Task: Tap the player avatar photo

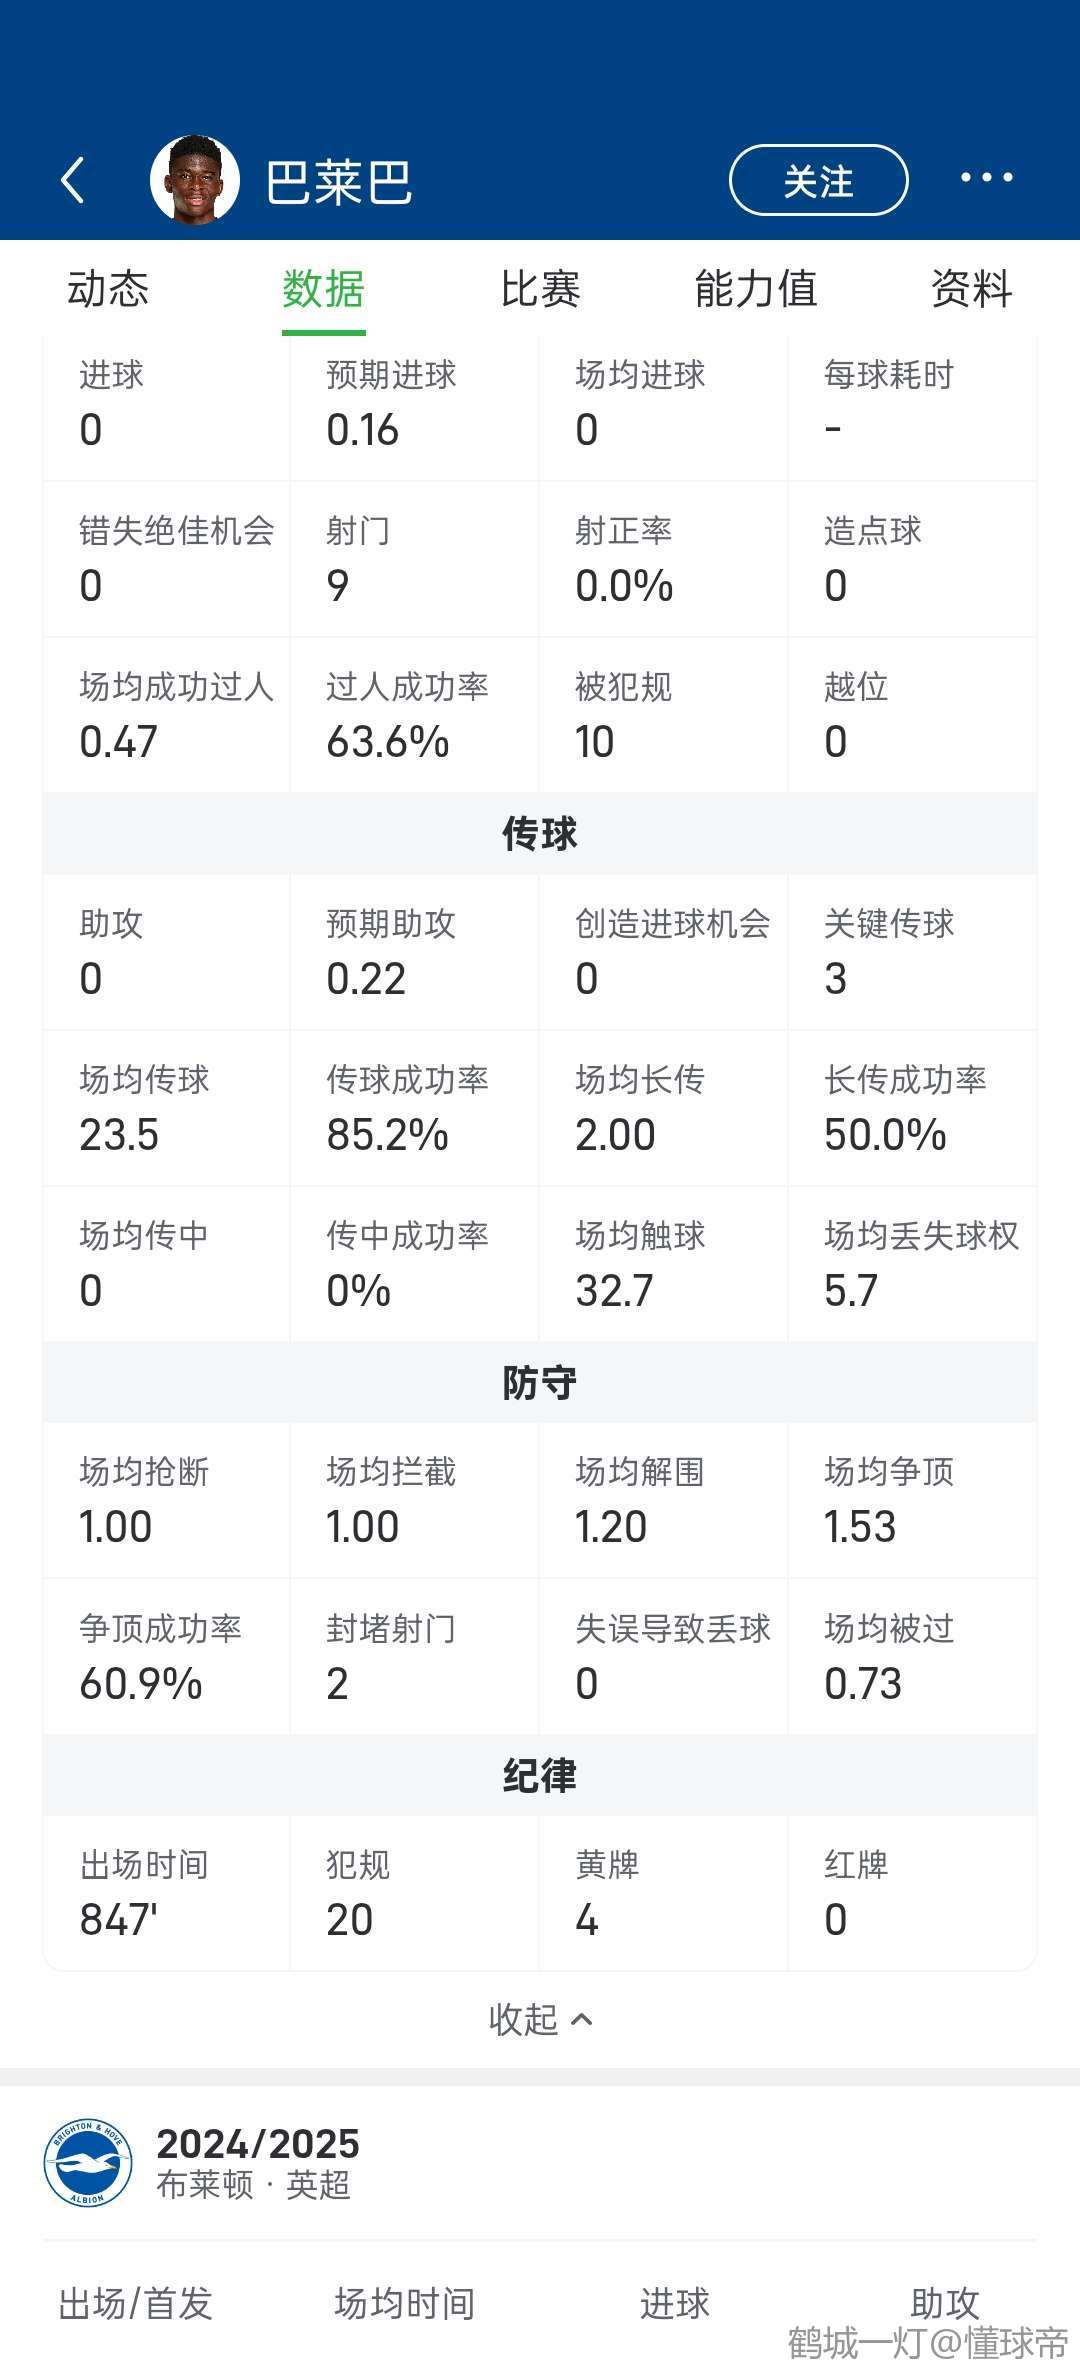Action: point(195,180)
